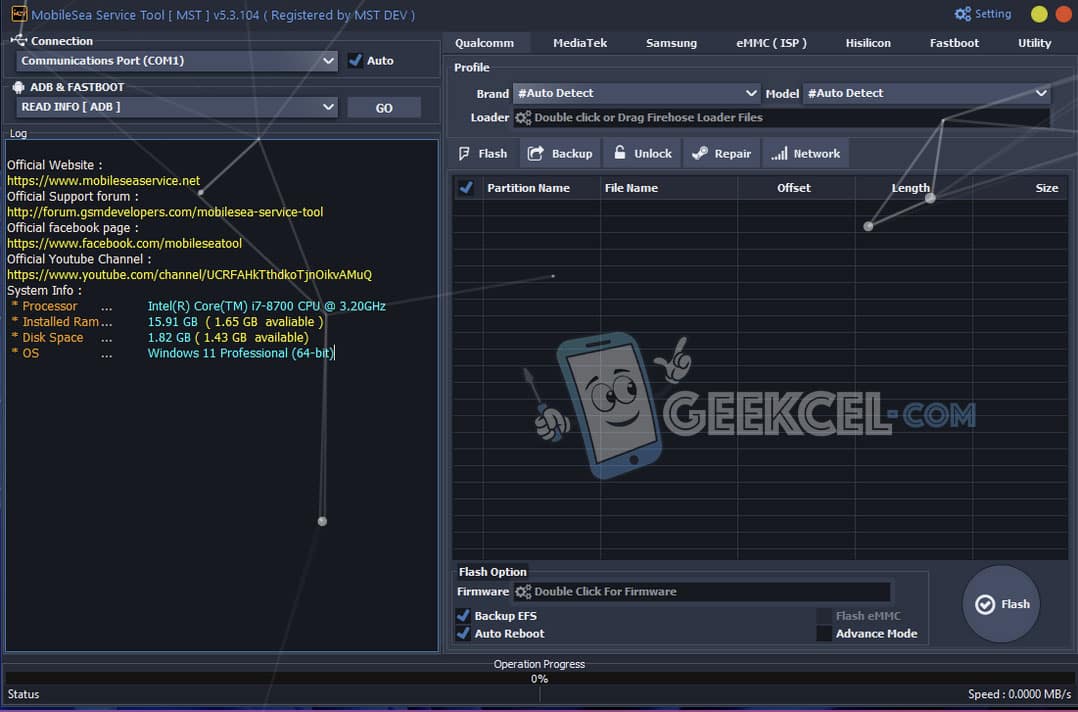Viewport: 1078px width, 712px height.
Task: Click the USB Connection icon
Action: click(19, 41)
